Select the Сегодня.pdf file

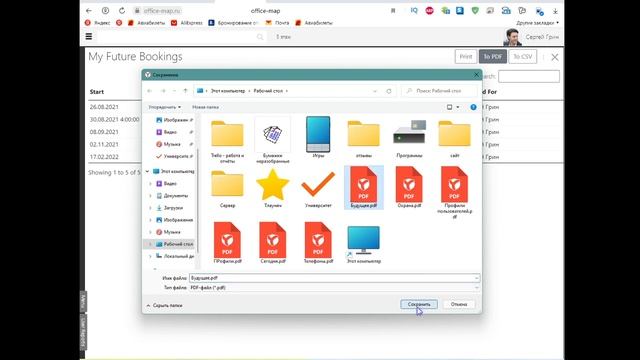272,243
